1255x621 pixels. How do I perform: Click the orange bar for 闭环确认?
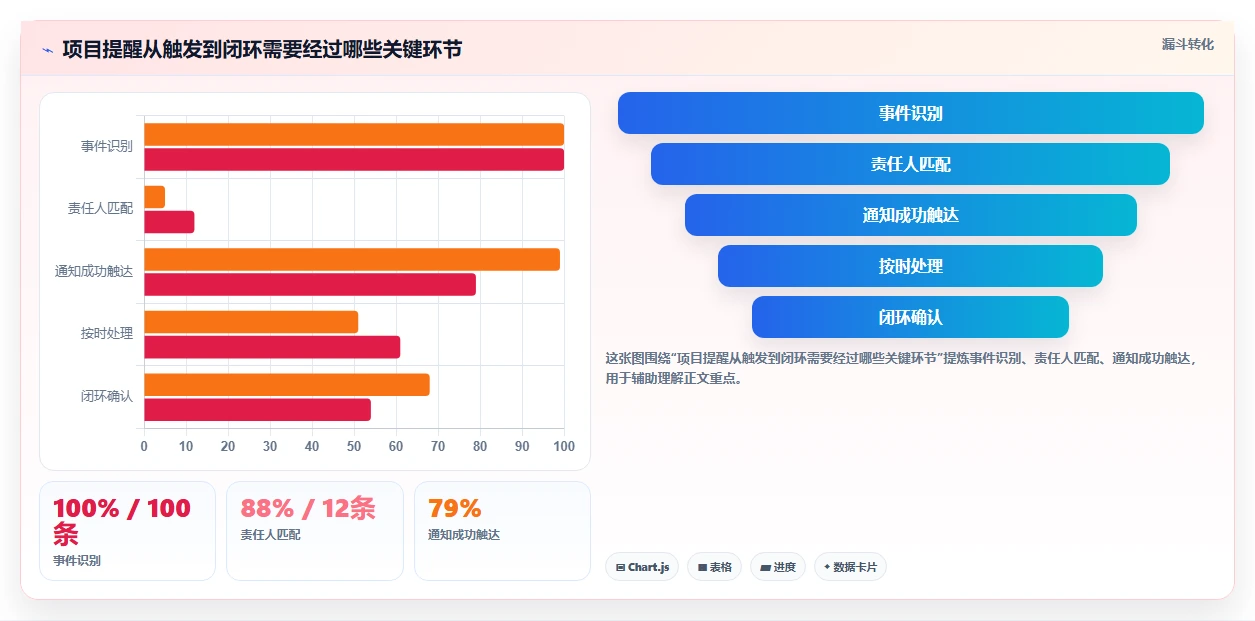pyautogui.click(x=287, y=384)
